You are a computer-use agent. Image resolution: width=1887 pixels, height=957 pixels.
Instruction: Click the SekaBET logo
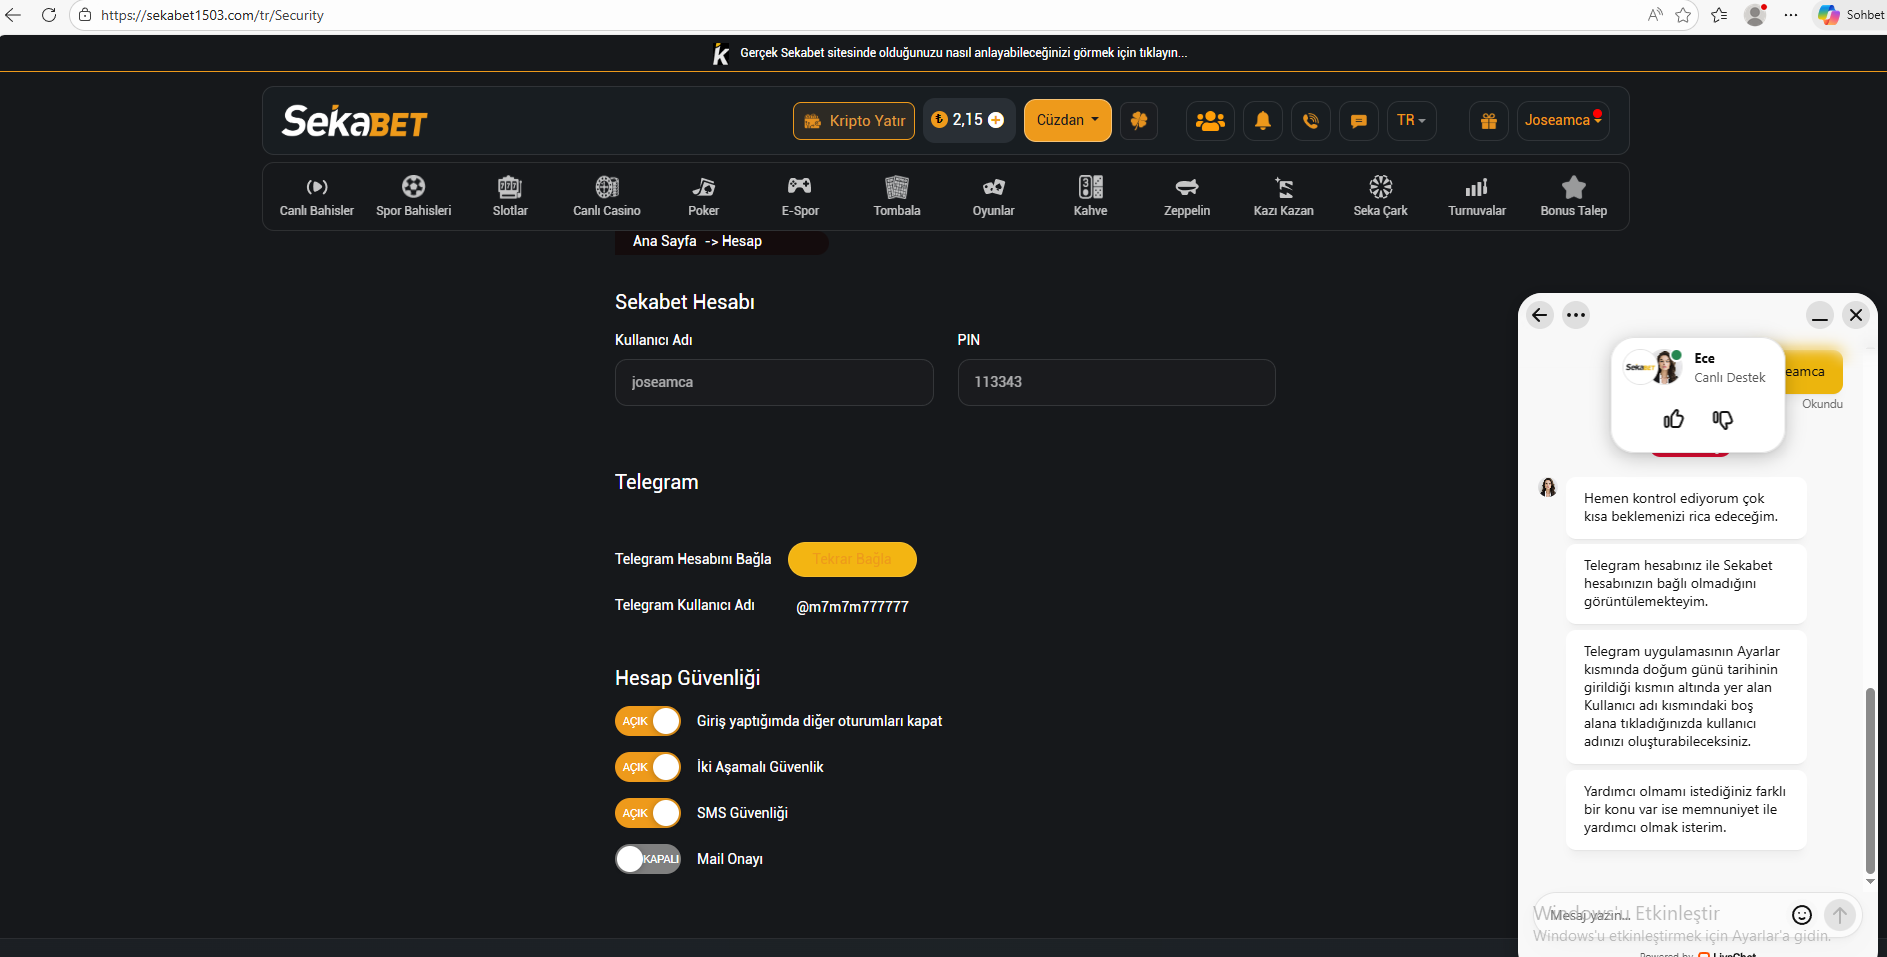tap(355, 121)
